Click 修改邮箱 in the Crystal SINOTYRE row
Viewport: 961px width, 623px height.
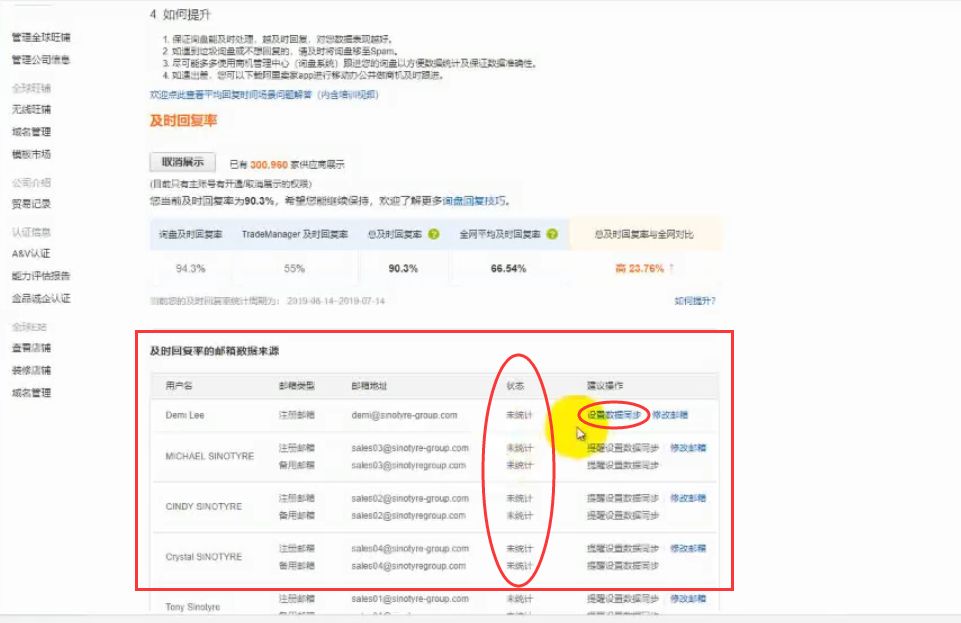click(688, 548)
